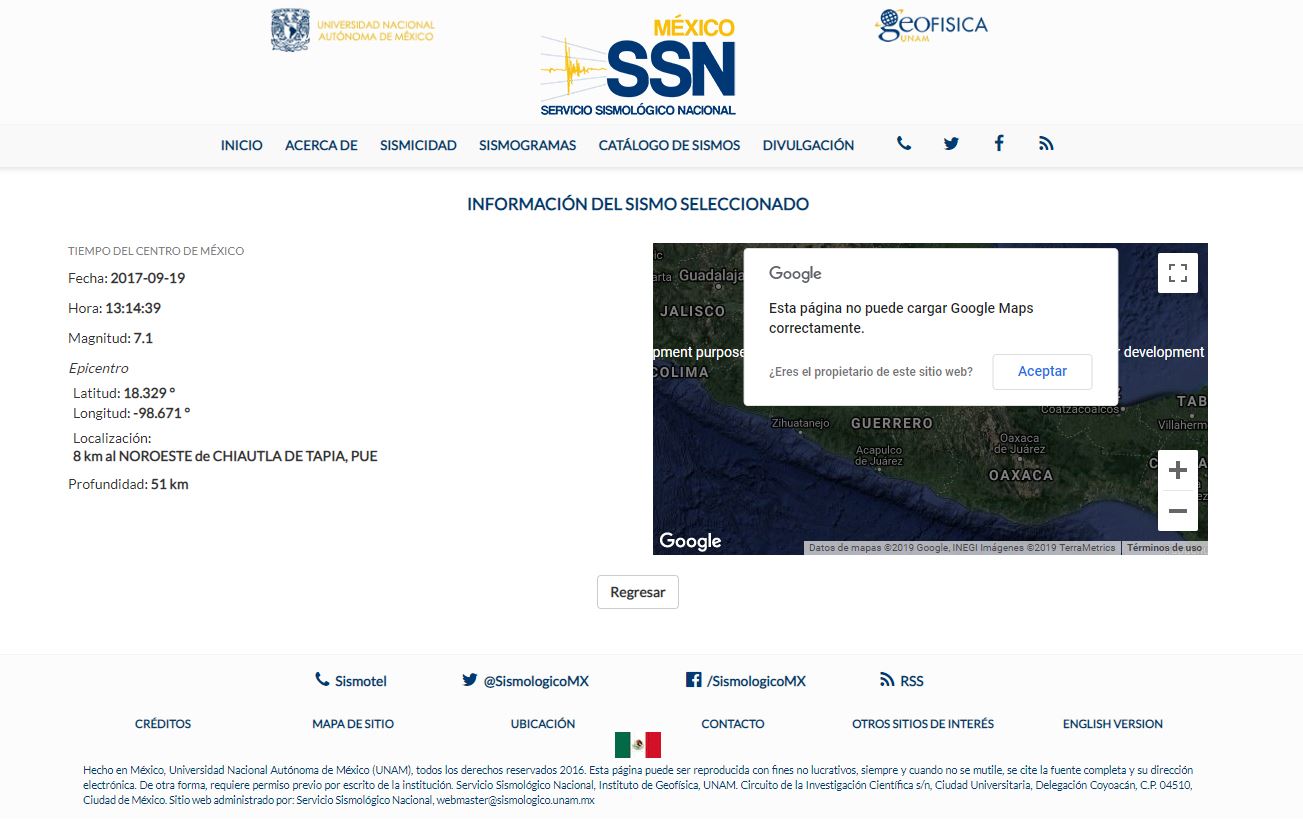Open the RSS text link in footer
Viewport: 1303px width, 835px height.
pyautogui.click(x=912, y=681)
